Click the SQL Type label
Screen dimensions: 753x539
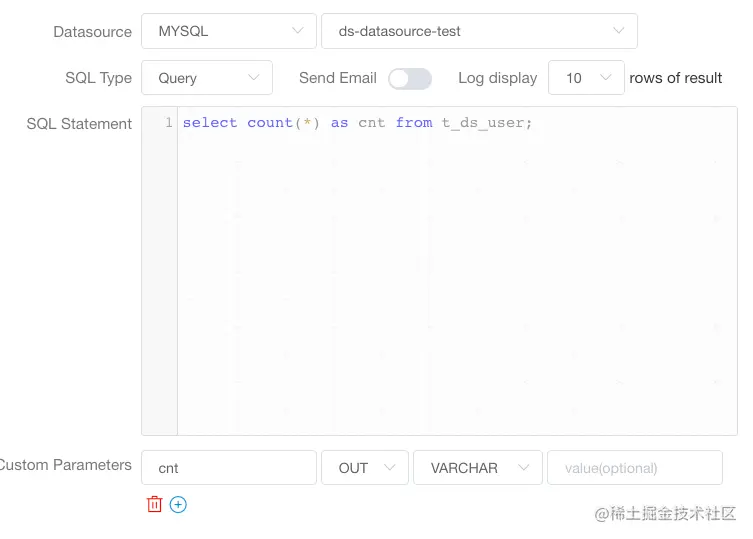pos(98,78)
